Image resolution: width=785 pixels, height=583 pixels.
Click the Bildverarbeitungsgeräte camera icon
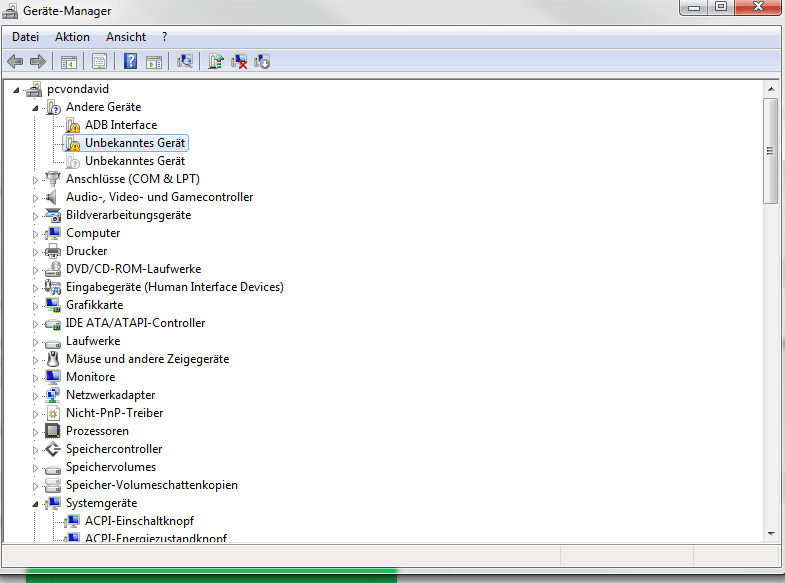53,215
